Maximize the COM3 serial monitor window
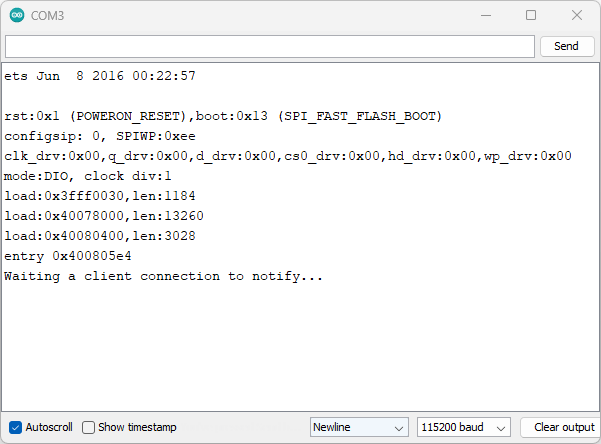Screen dimensions: 601x444 (531, 16)
